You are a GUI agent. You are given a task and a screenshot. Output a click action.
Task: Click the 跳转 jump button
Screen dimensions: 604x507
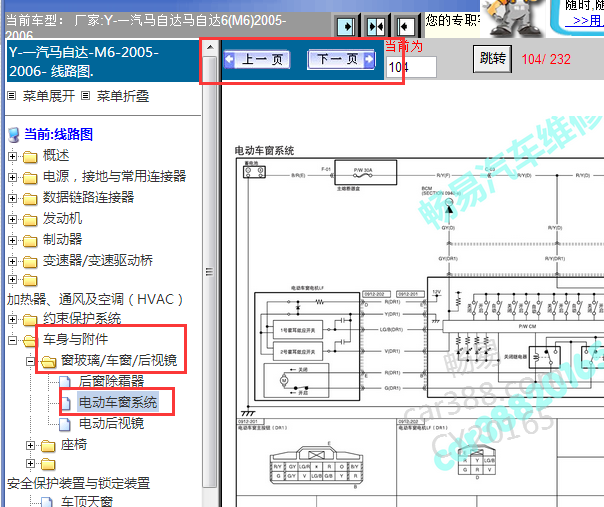click(x=492, y=59)
